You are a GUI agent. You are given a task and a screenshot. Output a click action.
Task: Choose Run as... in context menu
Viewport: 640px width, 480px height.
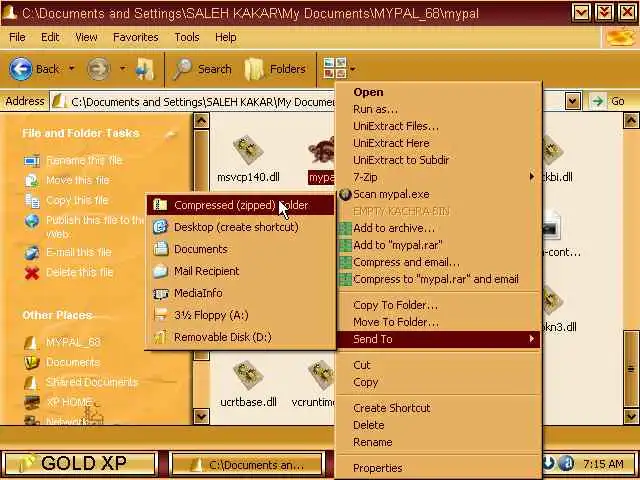click(x=438, y=109)
